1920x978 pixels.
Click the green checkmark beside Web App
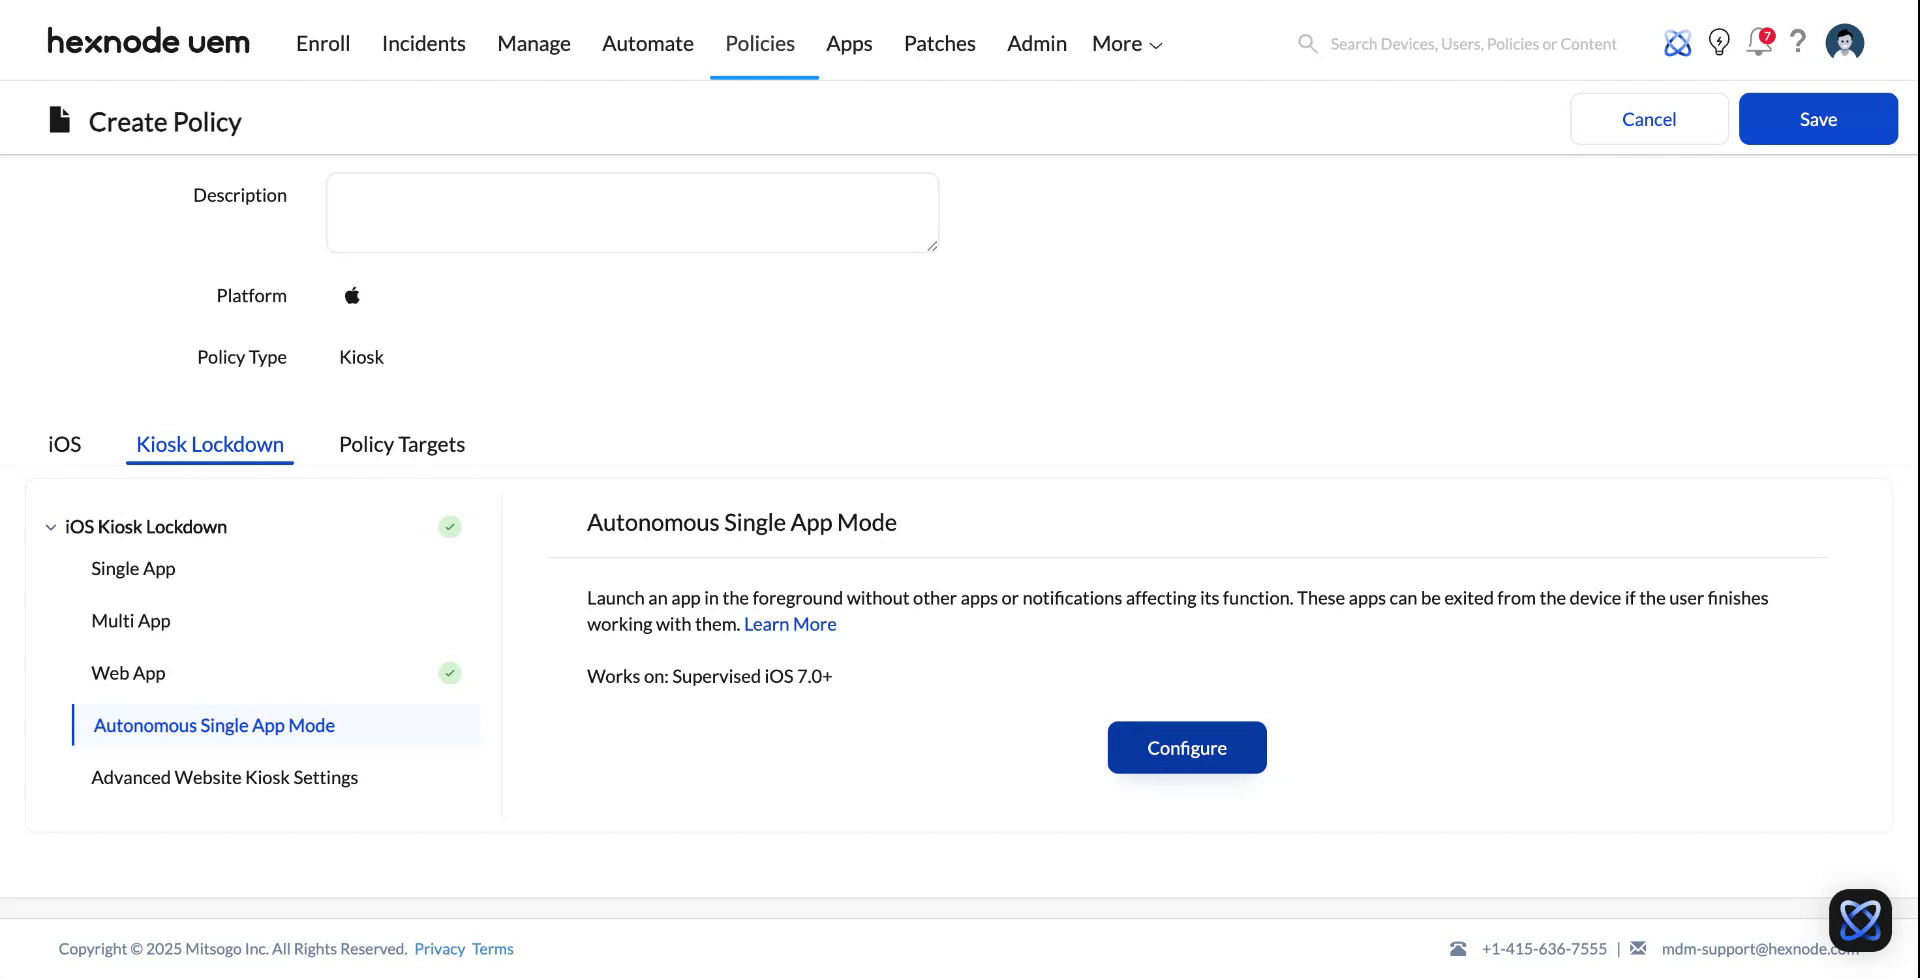pos(450,673)
